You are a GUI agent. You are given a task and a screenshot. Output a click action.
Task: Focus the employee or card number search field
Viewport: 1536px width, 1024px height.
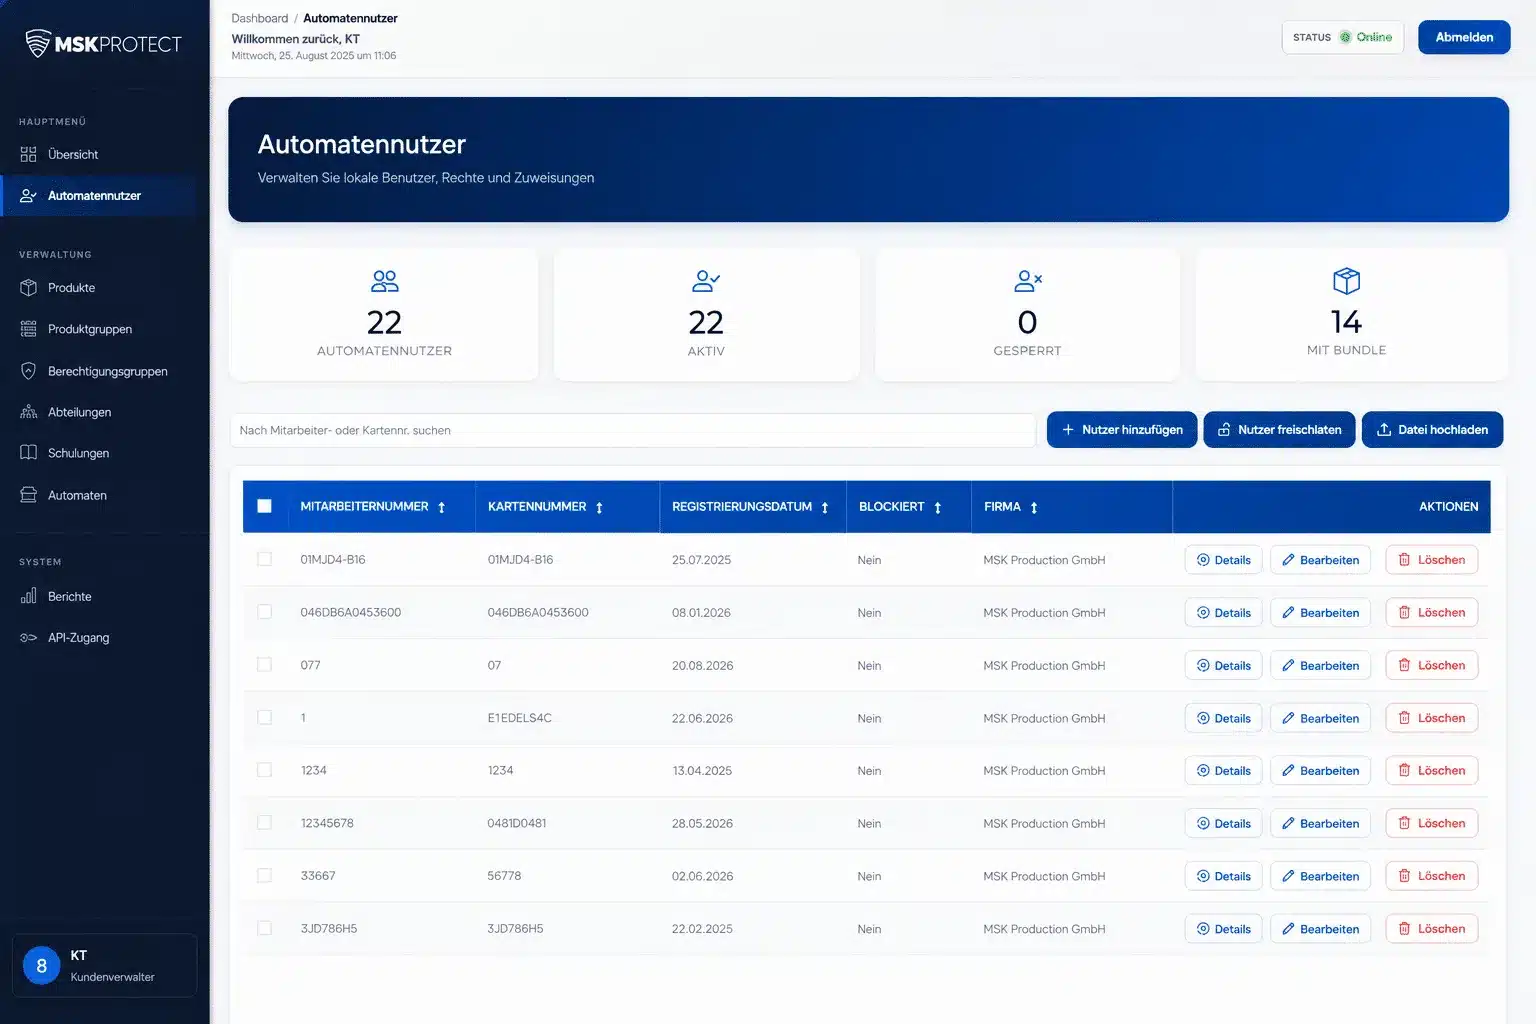point(633,430)
